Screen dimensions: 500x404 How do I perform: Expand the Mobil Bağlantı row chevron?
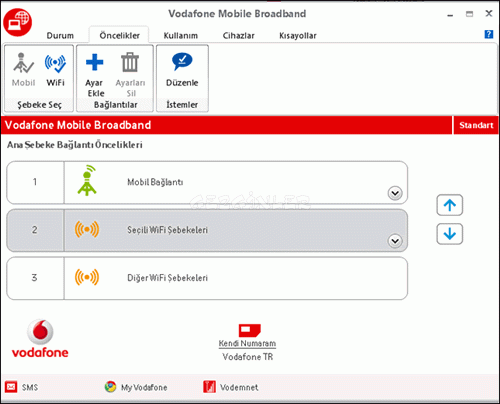(395, 193)
